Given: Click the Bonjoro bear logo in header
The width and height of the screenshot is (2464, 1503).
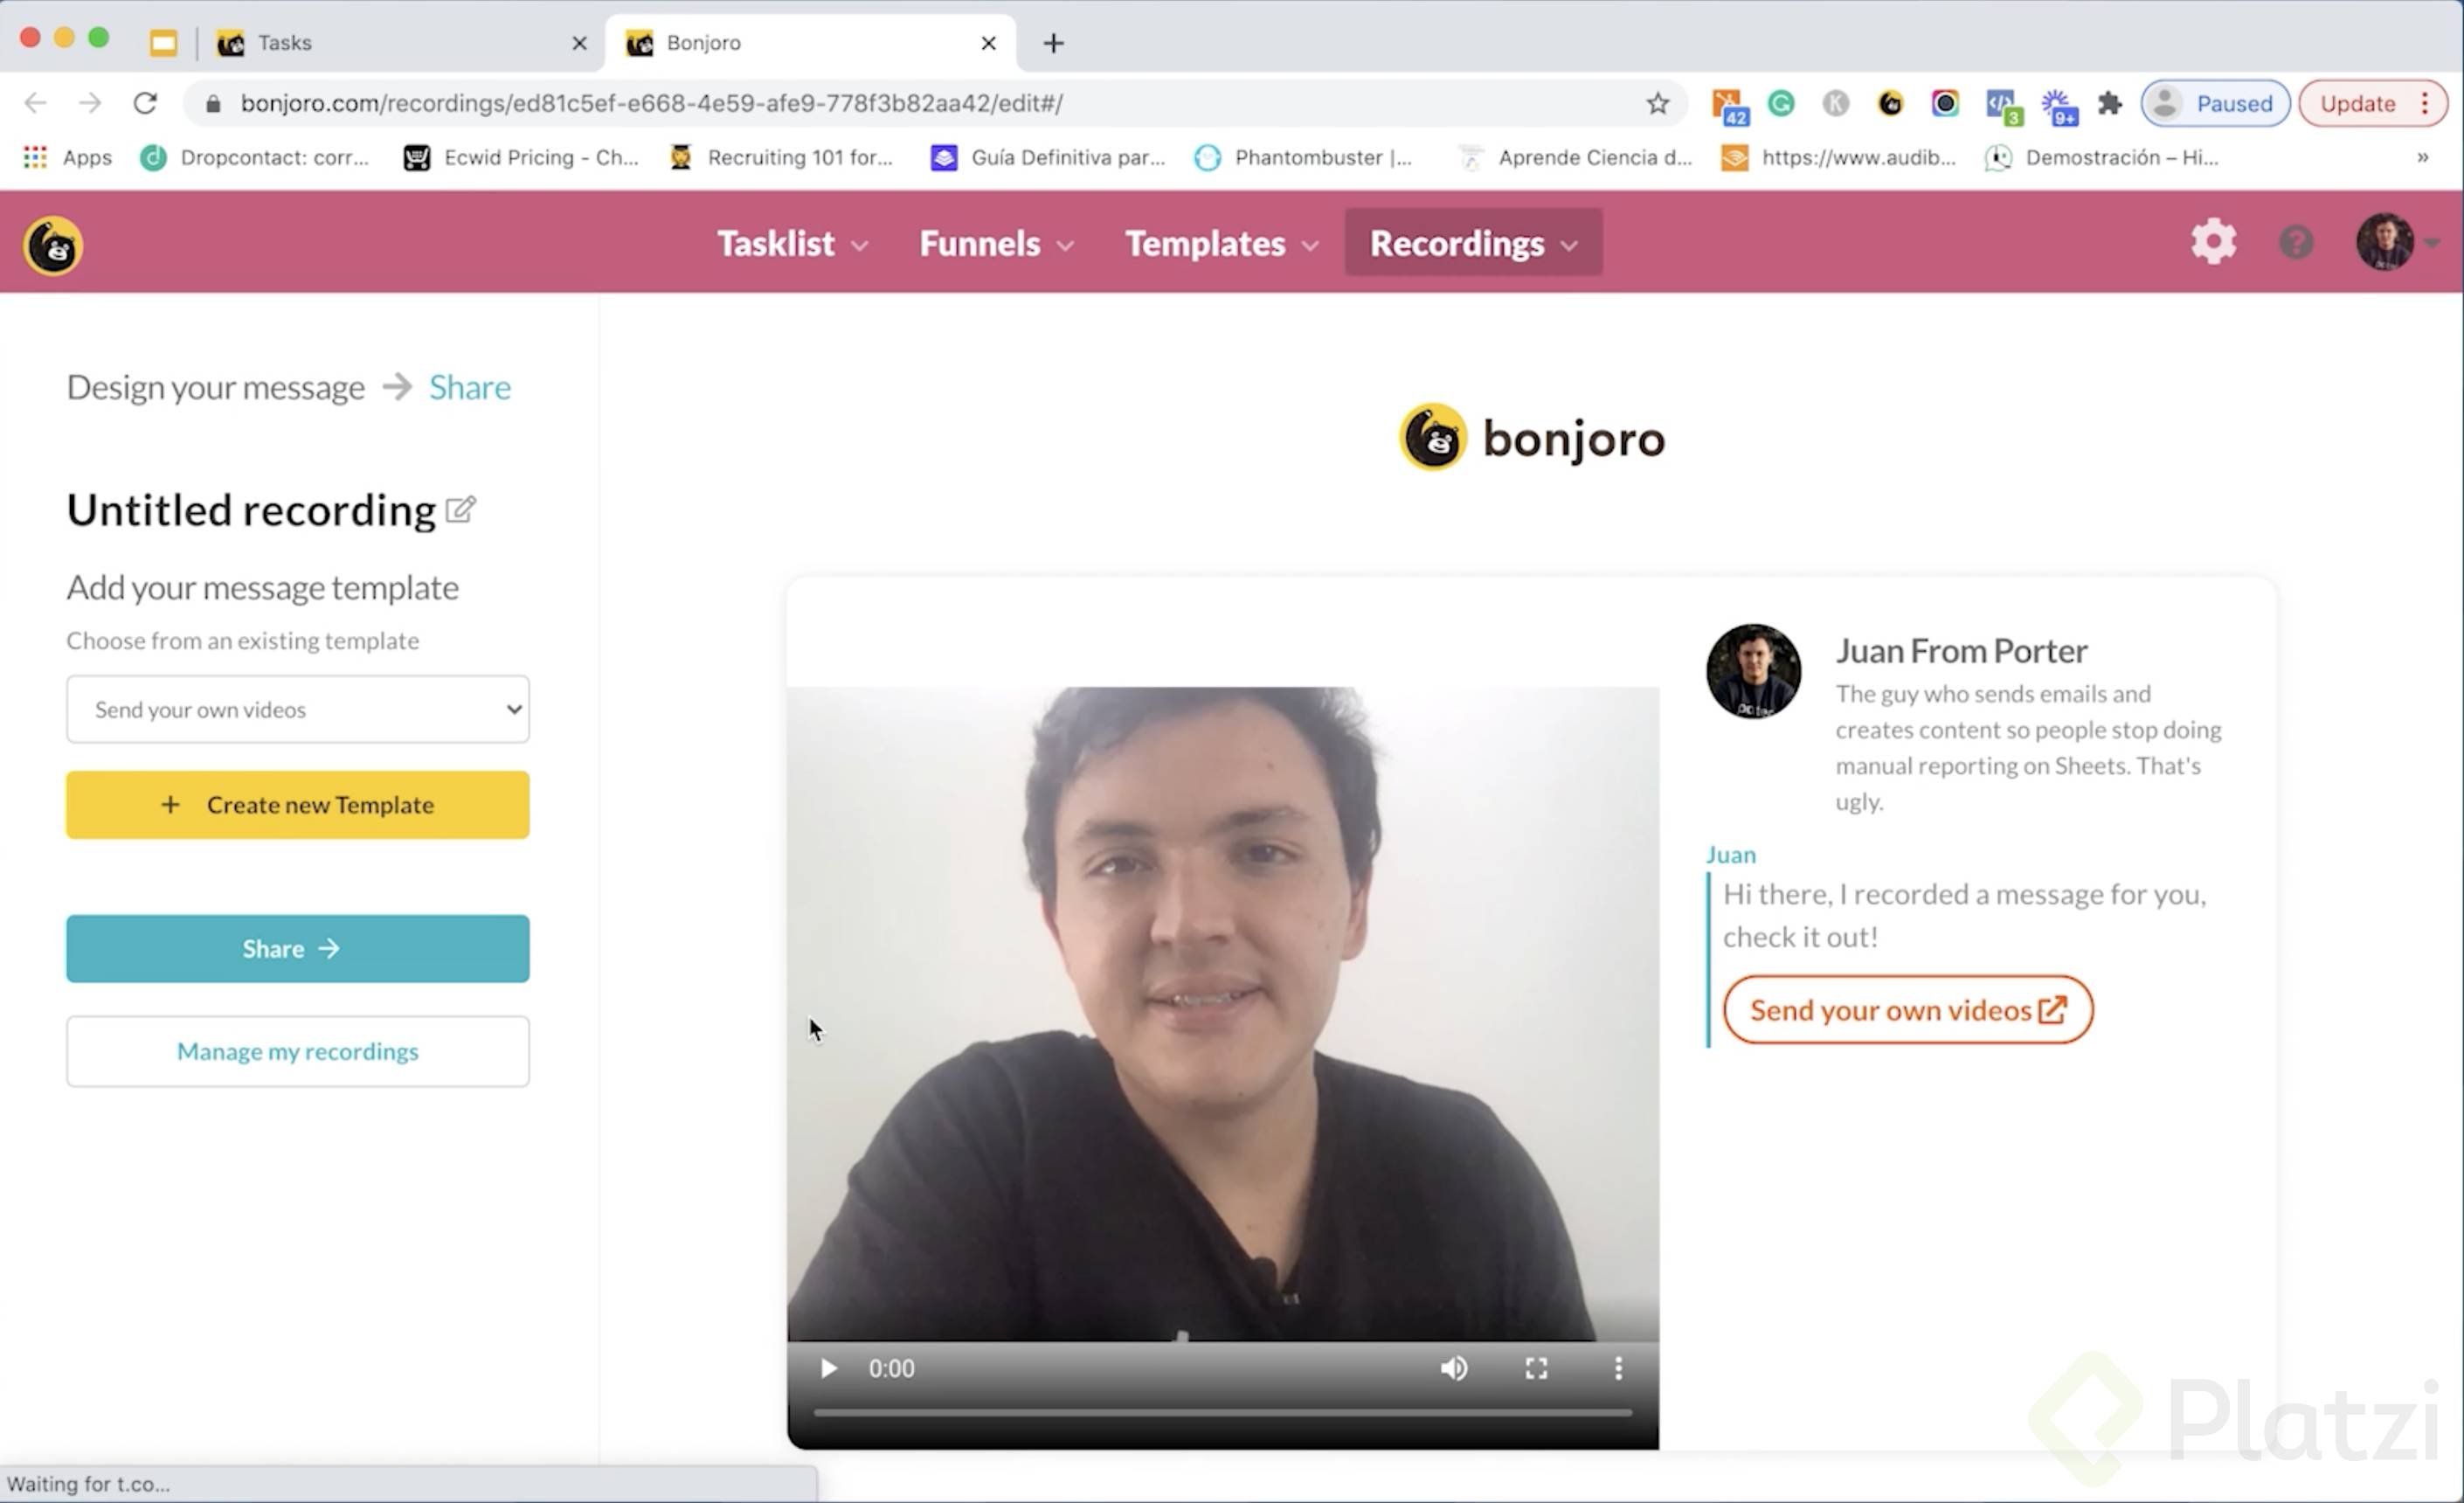Looking at the screenshot, I should [53, 245].
